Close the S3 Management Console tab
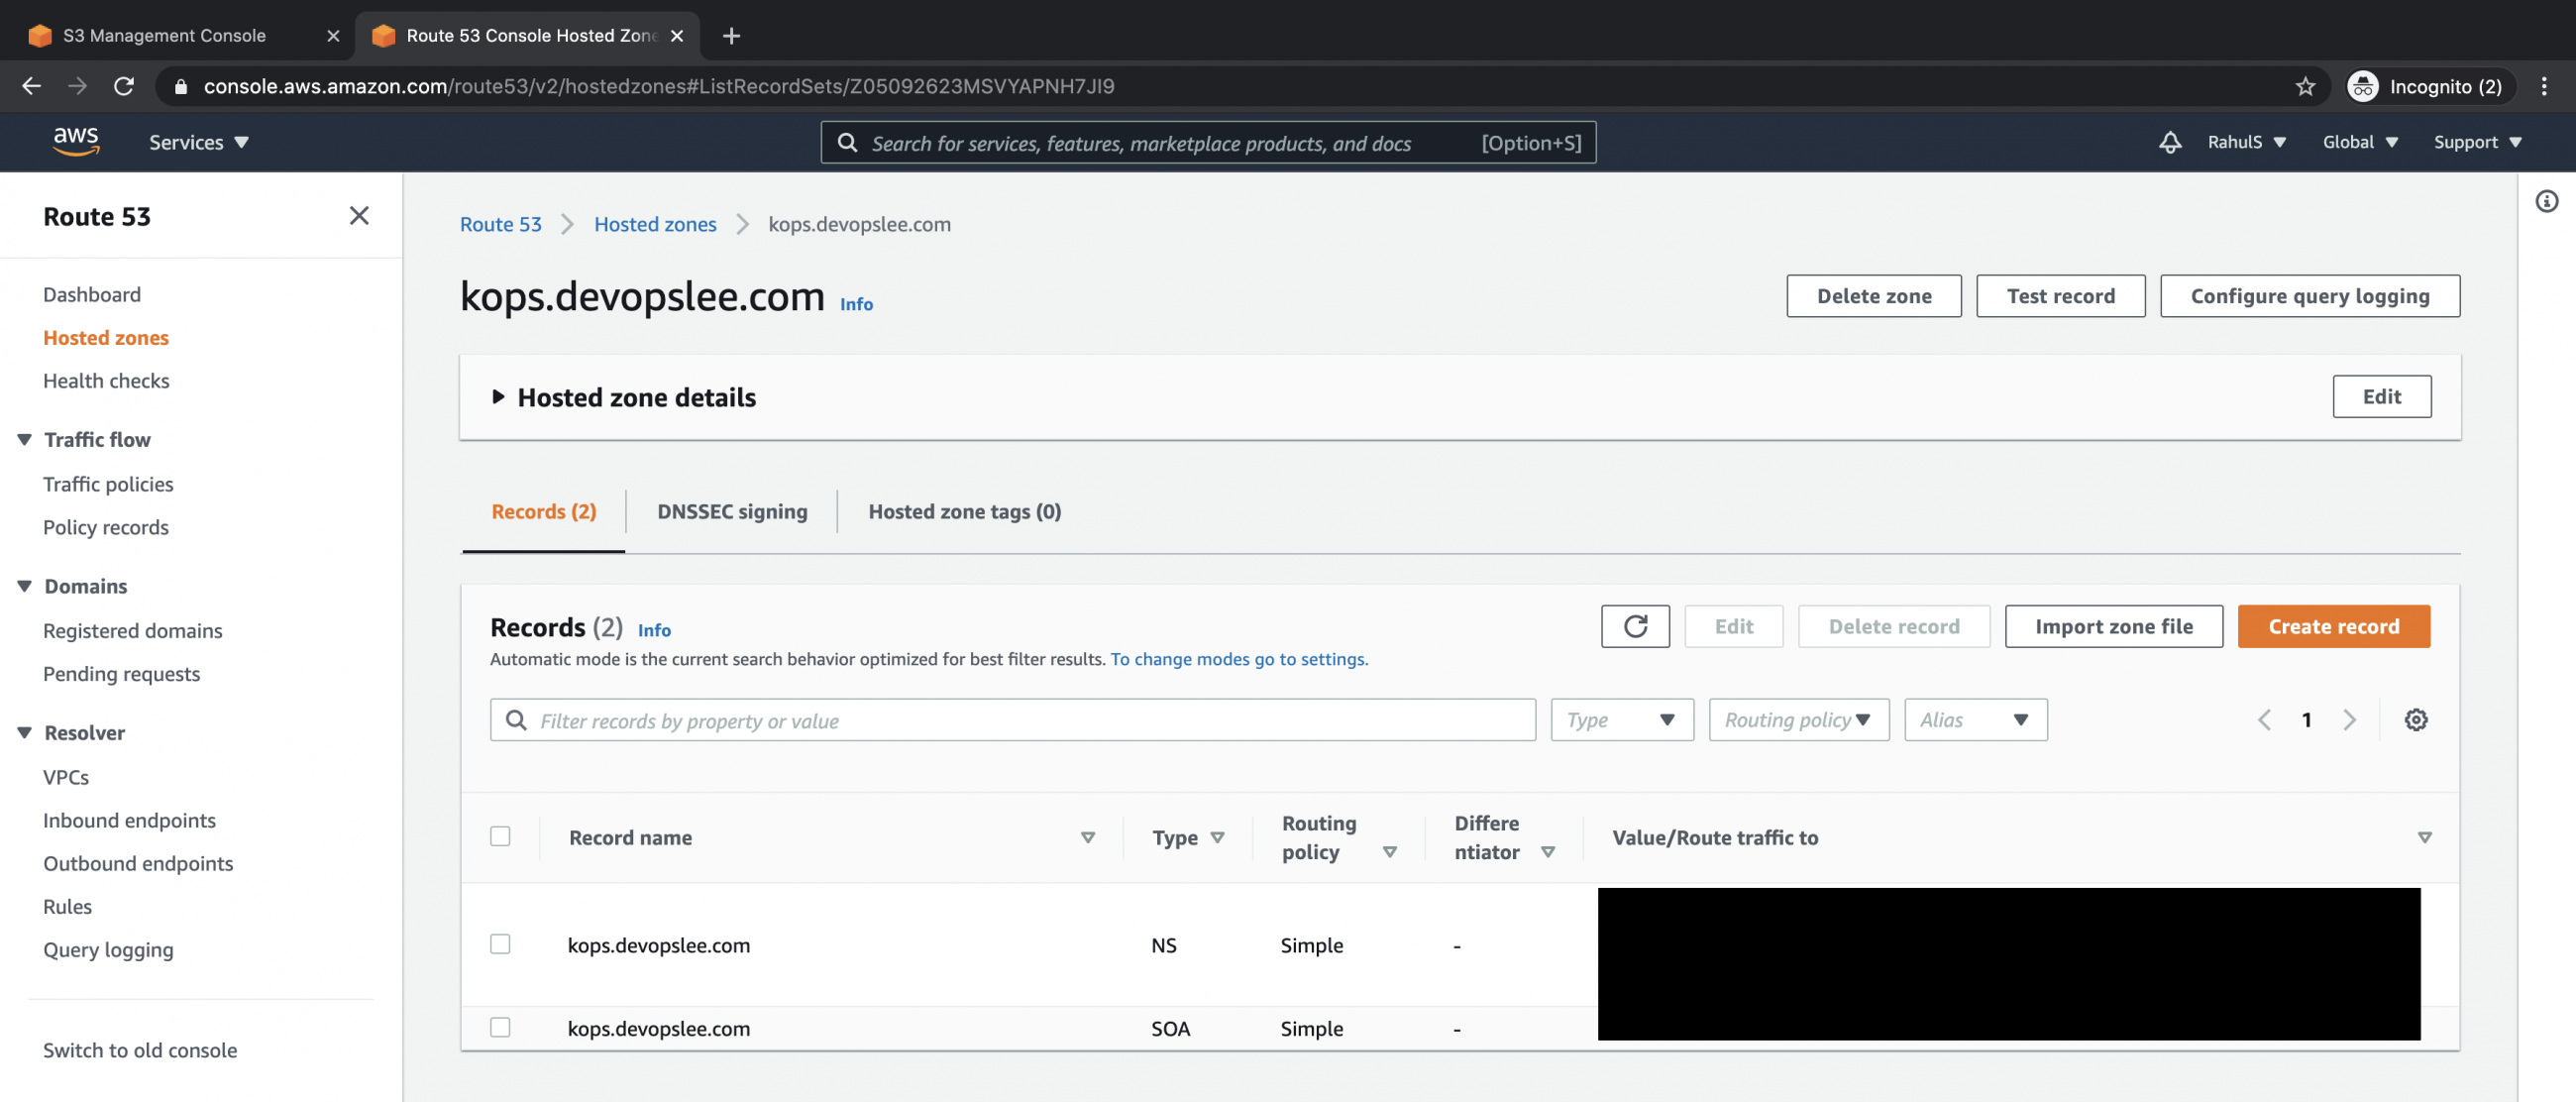The width and height of the screenshot is (2576, 1102). point(333,36)
